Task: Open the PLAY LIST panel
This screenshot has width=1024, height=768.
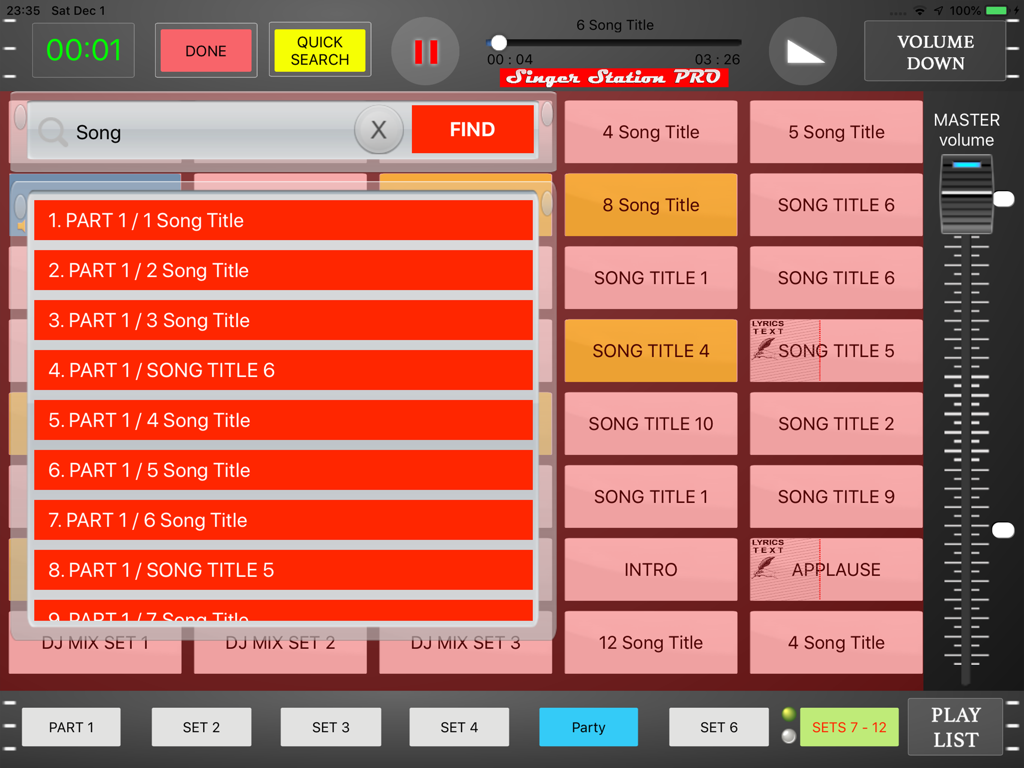Action: coord(955,727)
